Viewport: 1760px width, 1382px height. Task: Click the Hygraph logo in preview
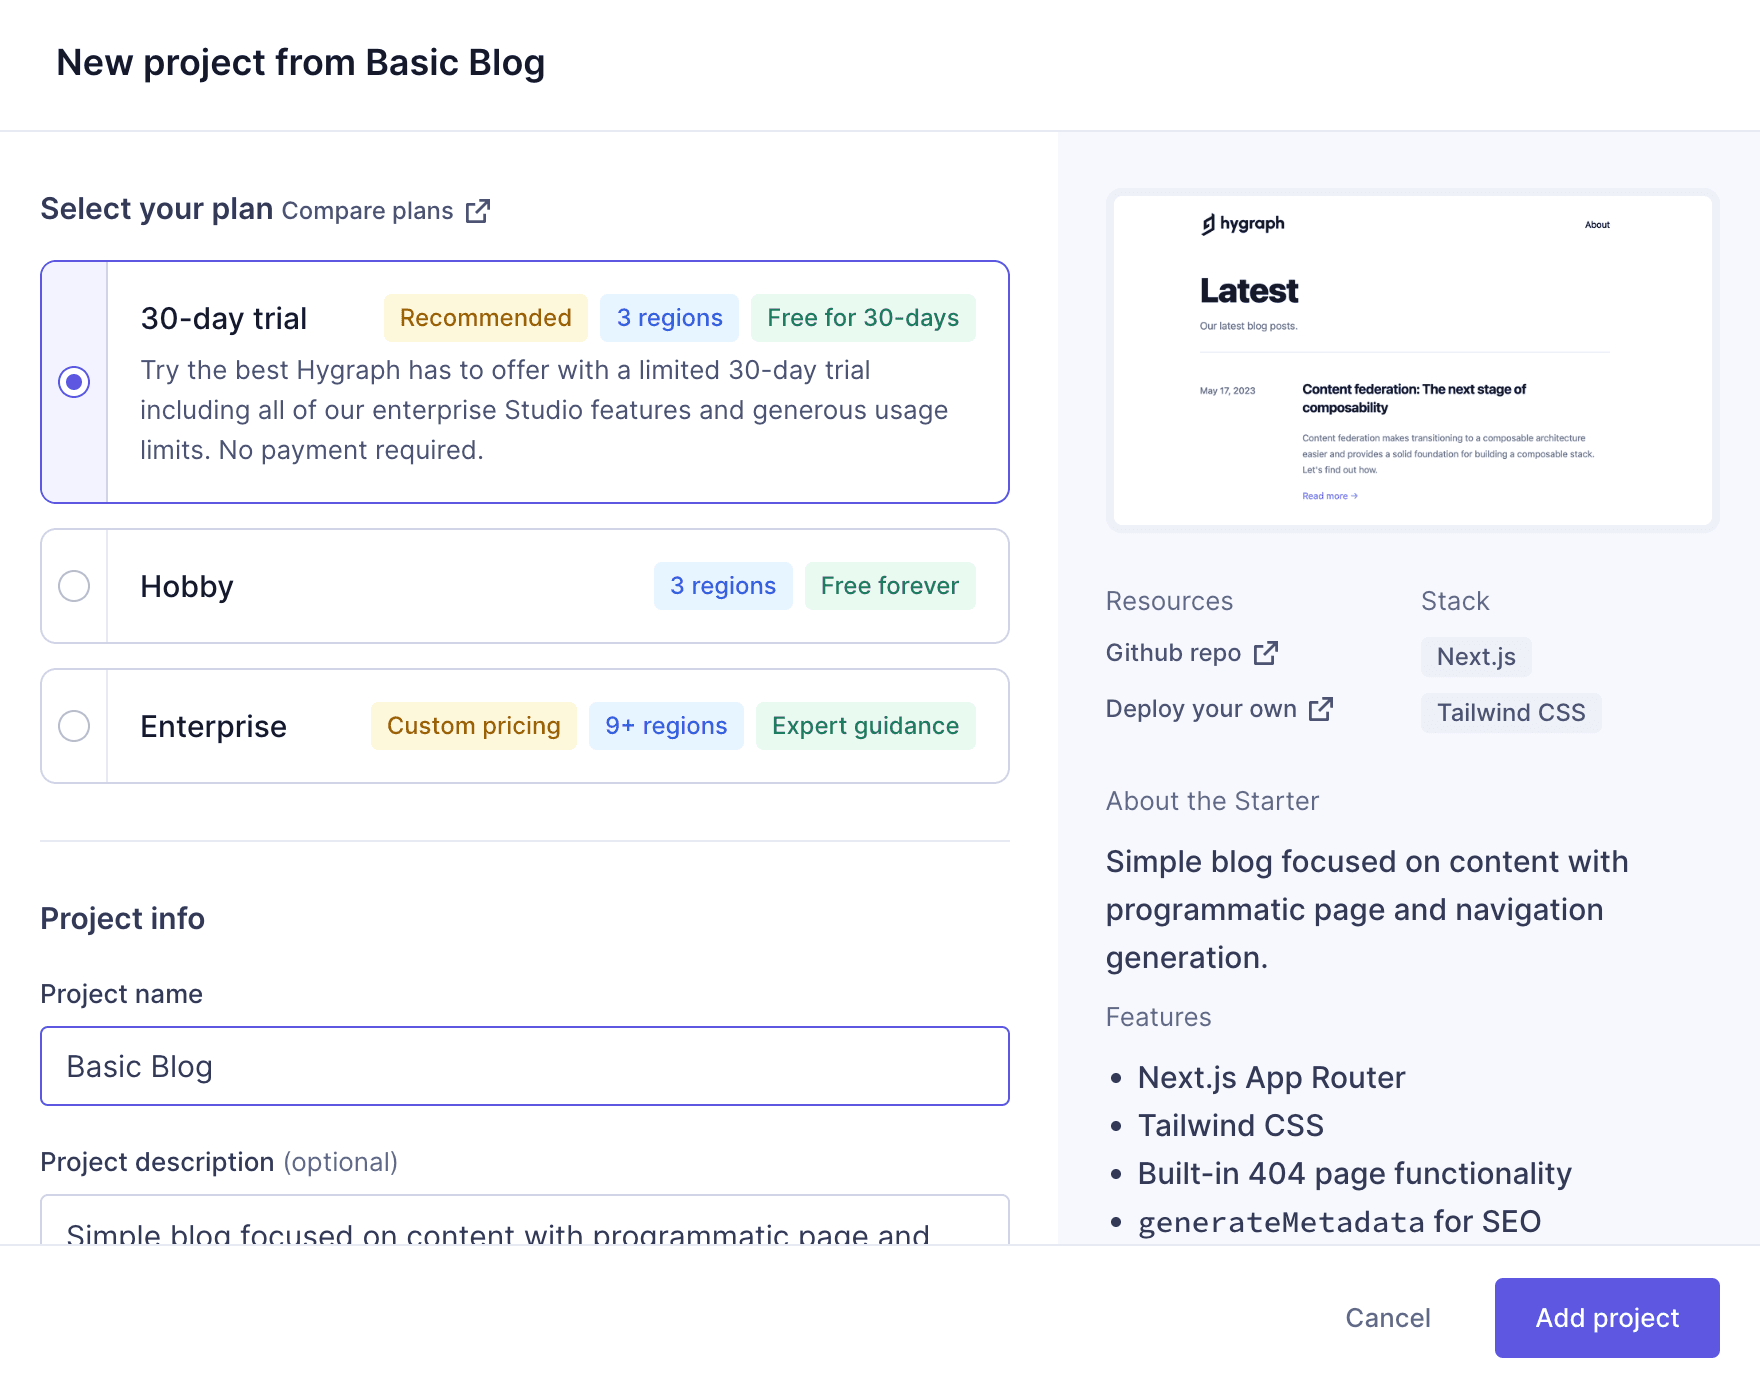click(1243, 224)
